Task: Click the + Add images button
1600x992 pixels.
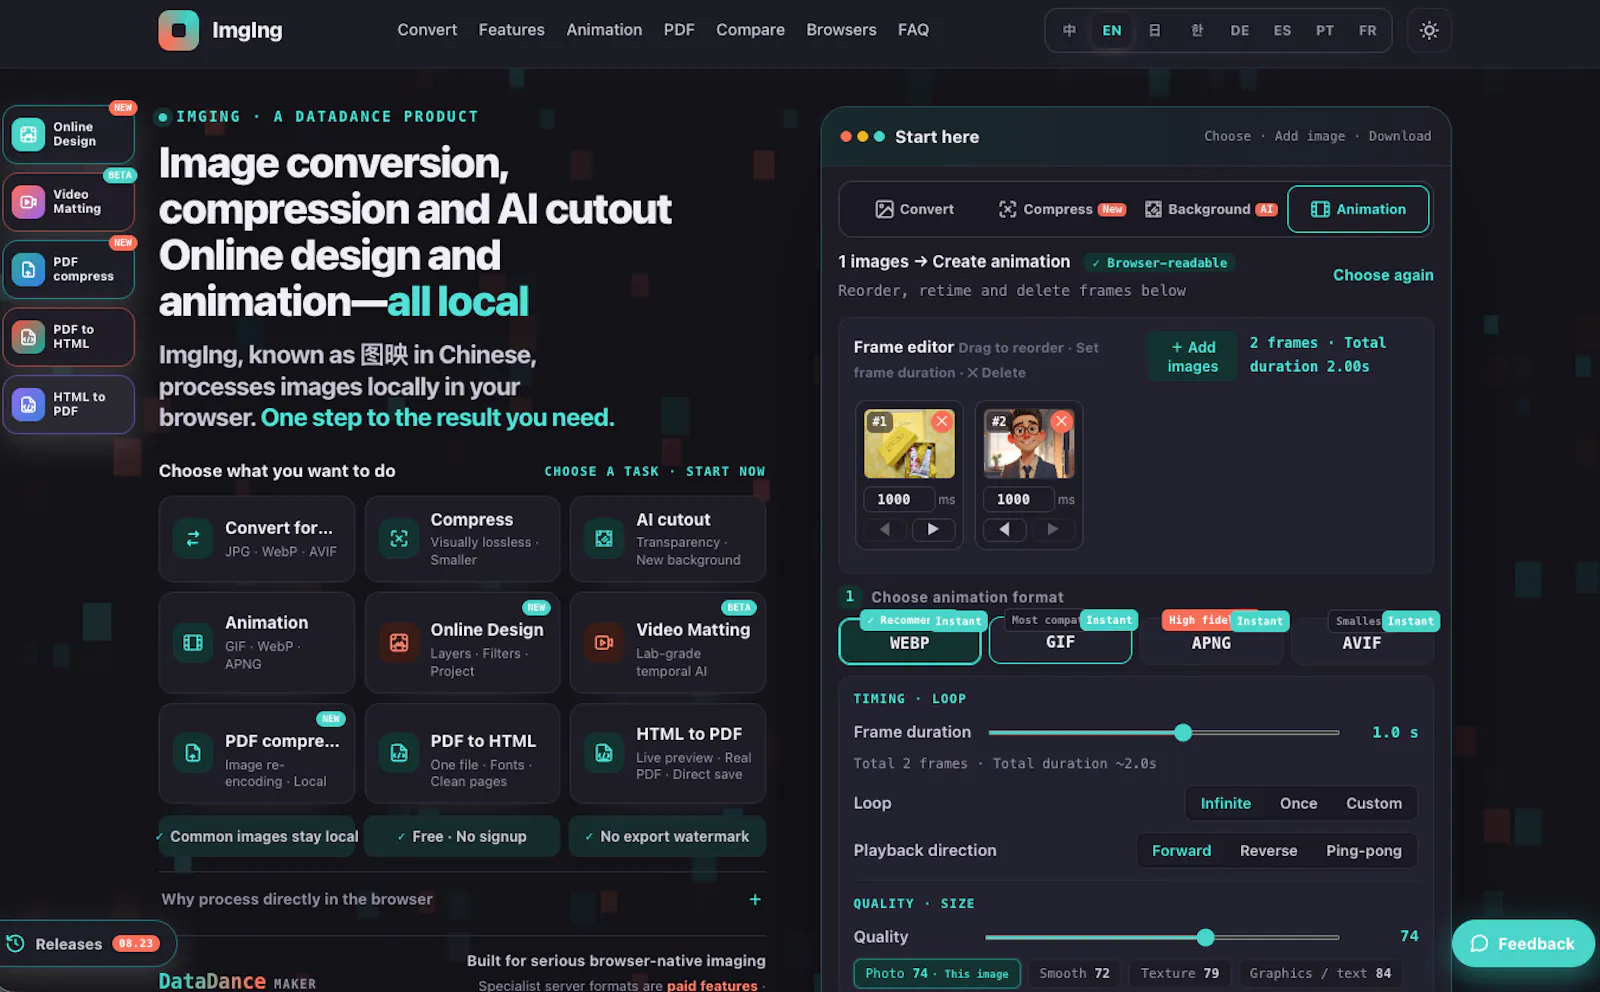Action: [x=1193, y=356]
